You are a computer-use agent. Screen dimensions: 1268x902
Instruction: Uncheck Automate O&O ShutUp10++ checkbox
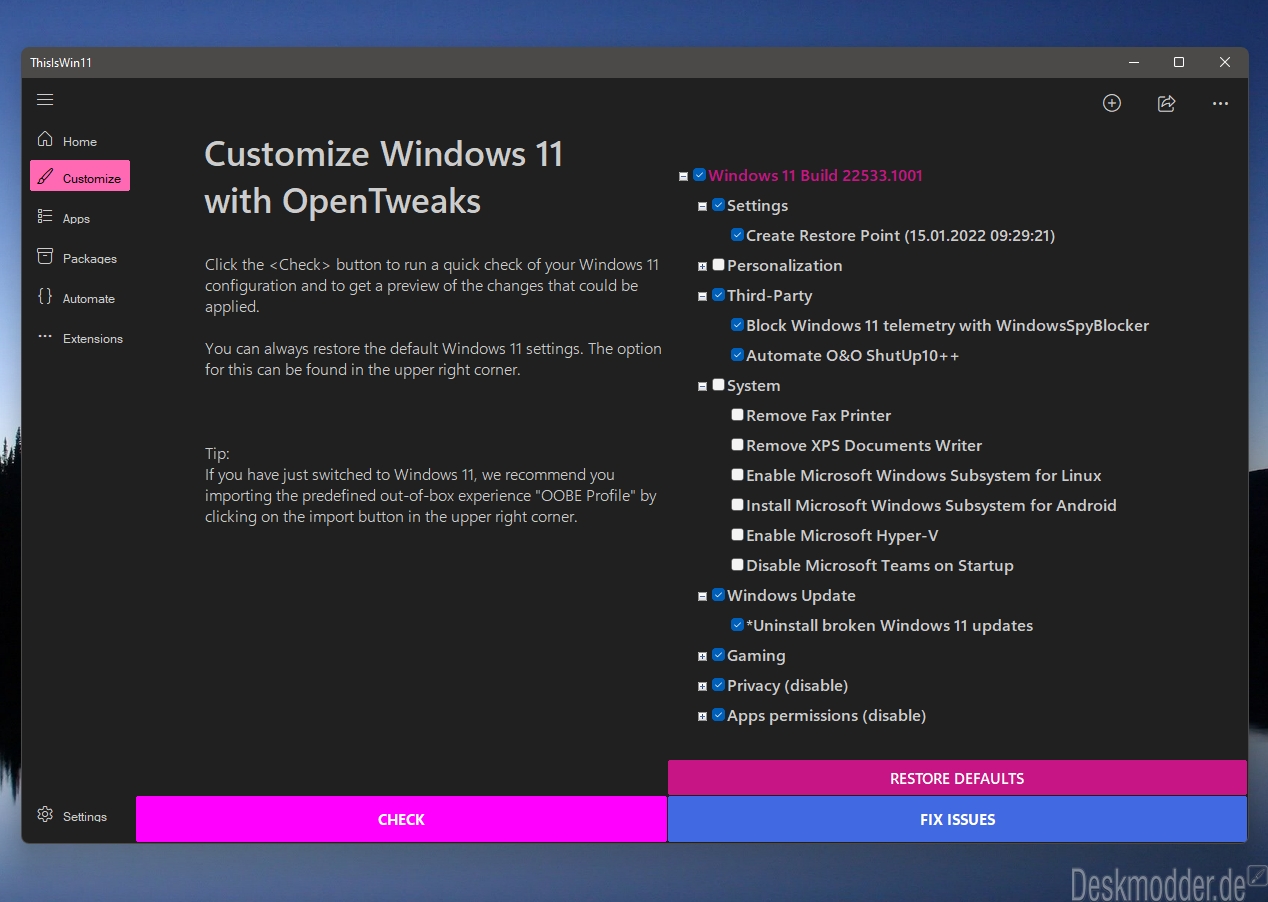tap(737, 355)
